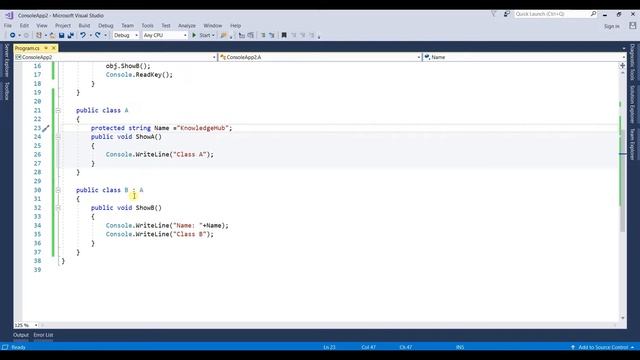Screen dimensions: 640x360
Task: Click the editor vertical scrollbar thumb
Action: [622, 182]
